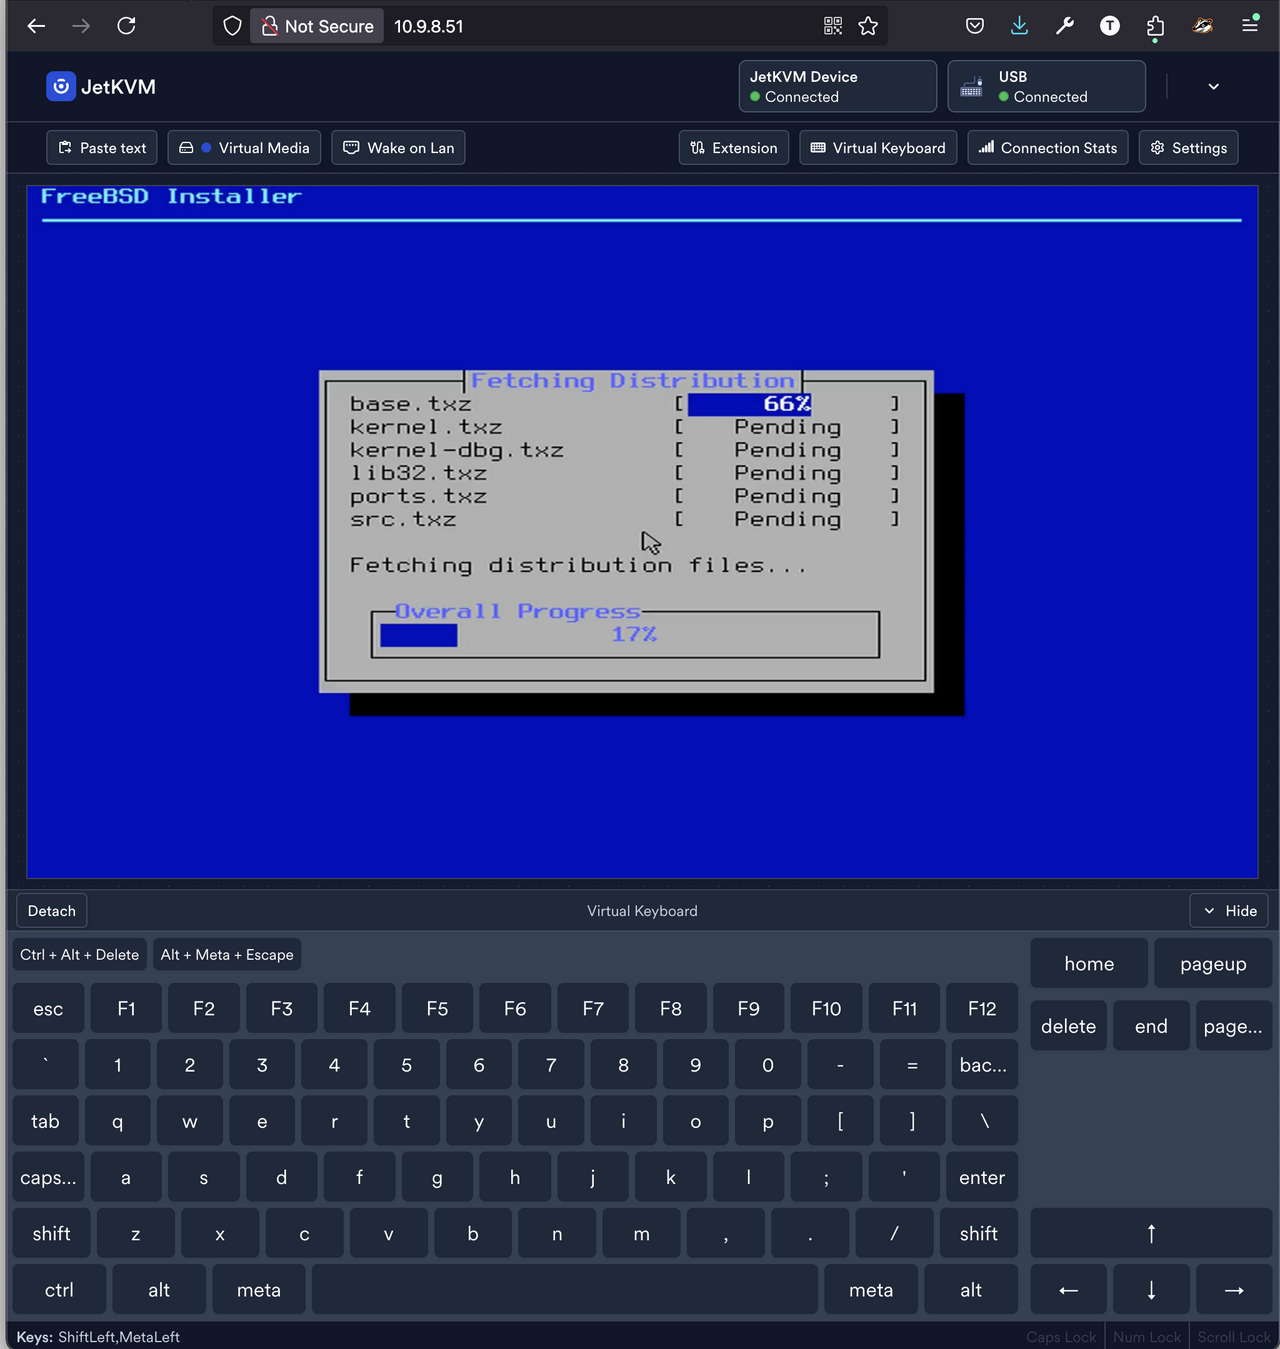Tap the F1 key
The width and height of the screenshot is (1280, 1349).
click(126, 1009)
